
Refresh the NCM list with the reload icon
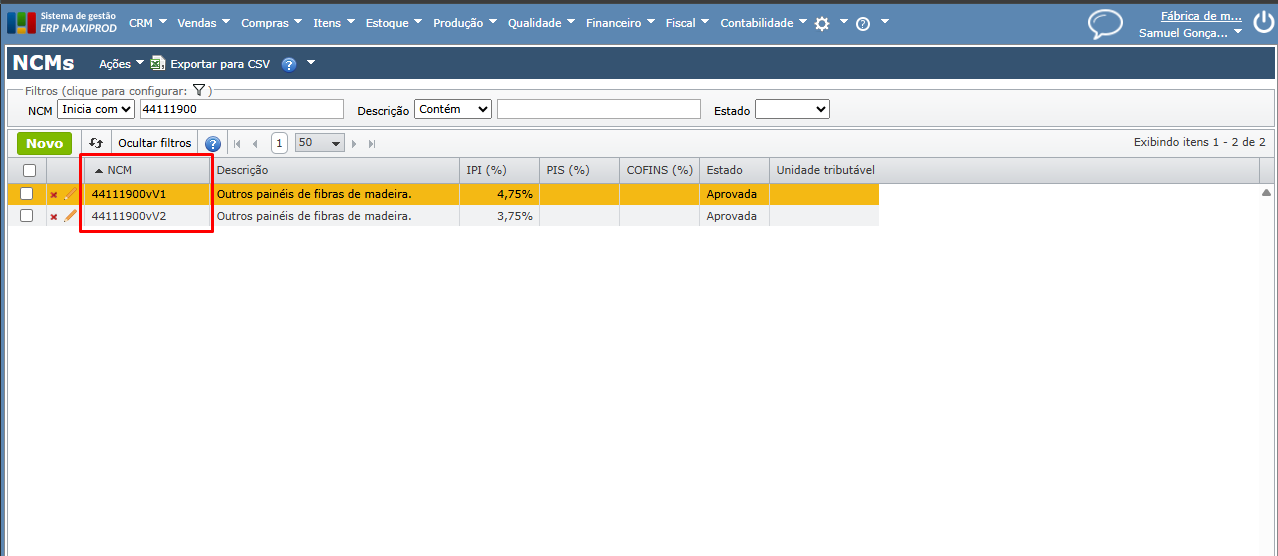(x=96, y=143)
